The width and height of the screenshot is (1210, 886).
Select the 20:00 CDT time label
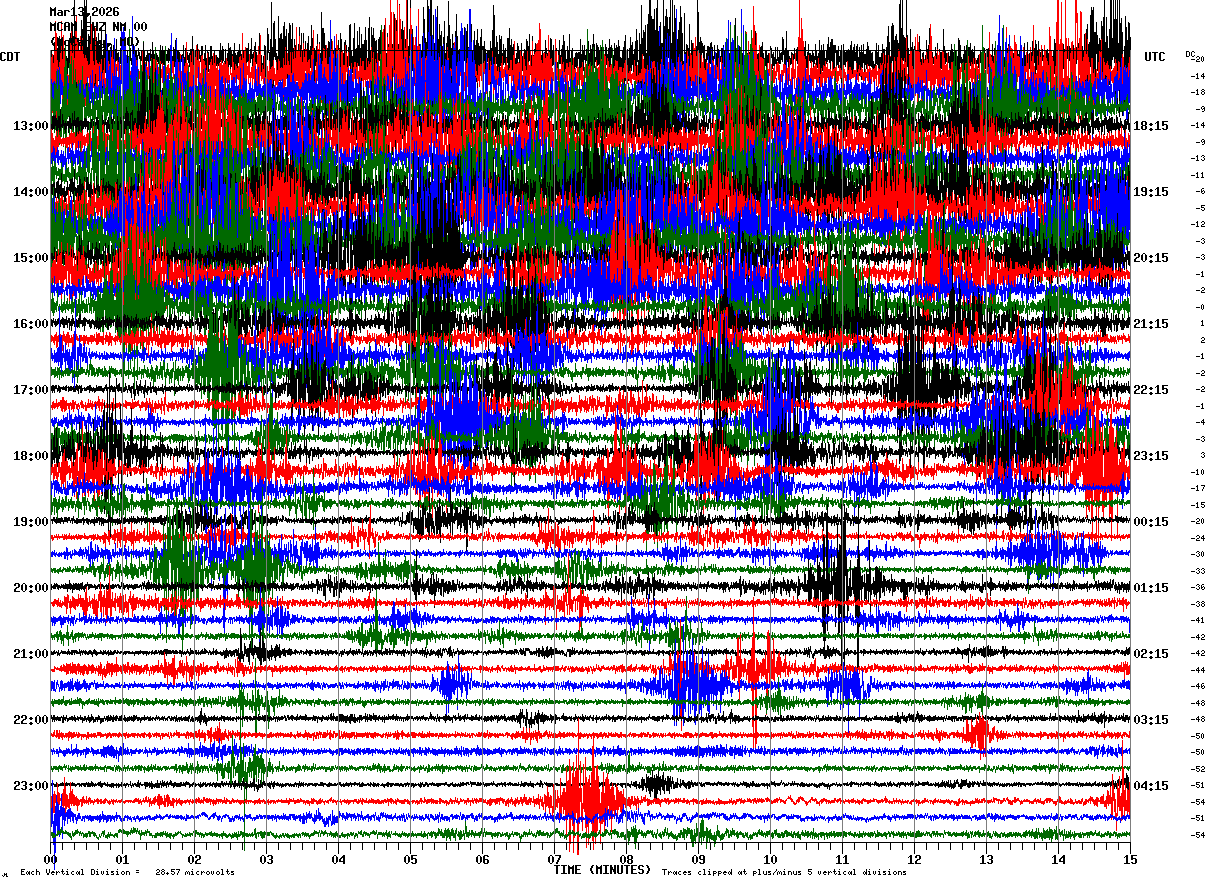31,588
